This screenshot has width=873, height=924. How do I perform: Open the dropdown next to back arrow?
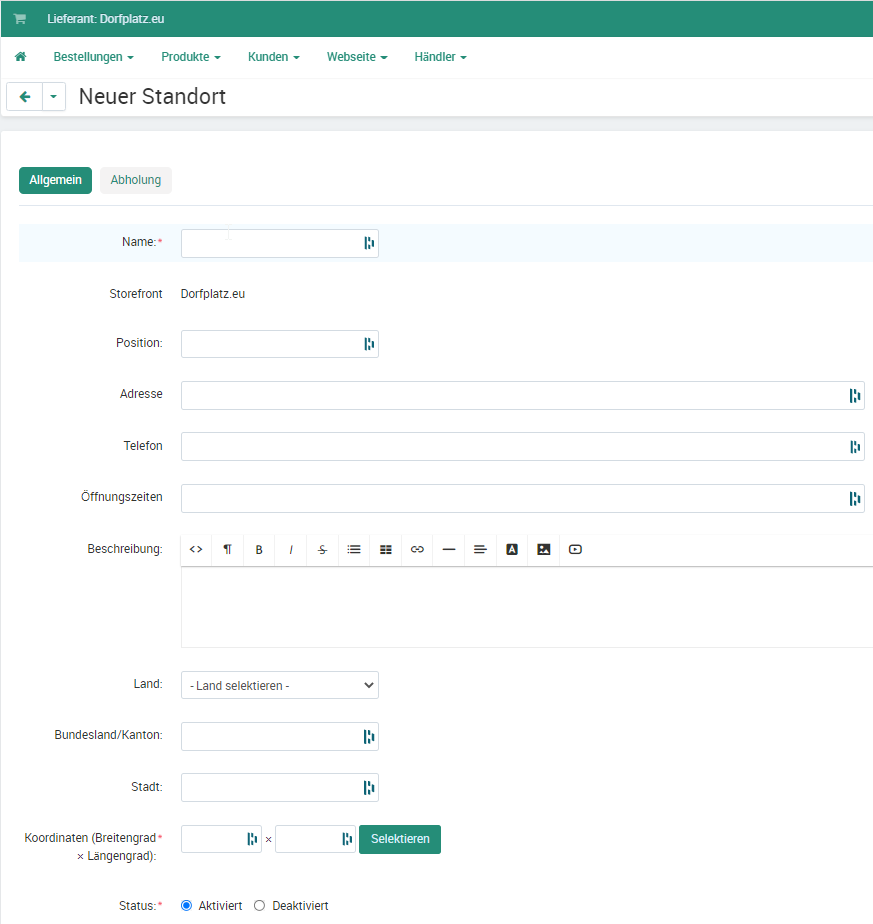pyautogui.click(x=54, y=97)
